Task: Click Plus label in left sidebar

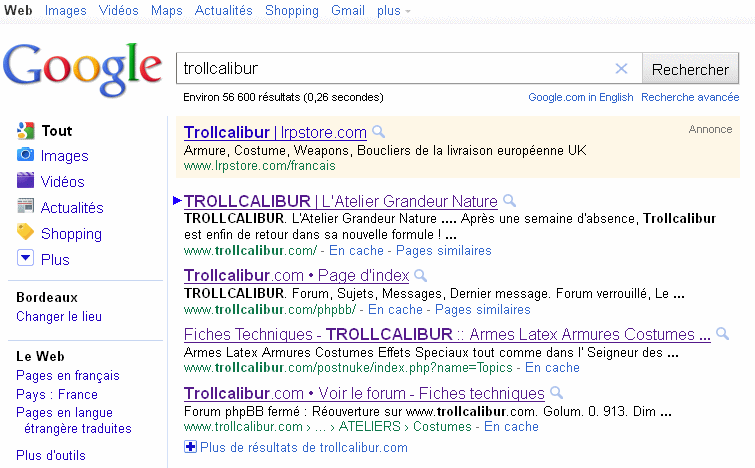Action: click(x=55, y=260)
